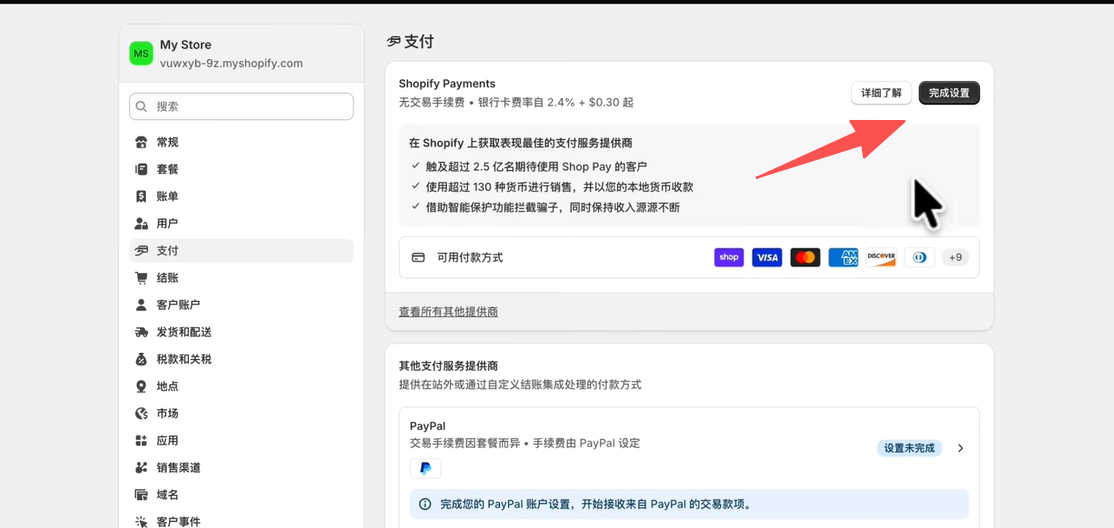Click the Shop Pay logo
The height and width of the screenshot is (528, 1114).
pyautogui.click(x=729, y=257)
